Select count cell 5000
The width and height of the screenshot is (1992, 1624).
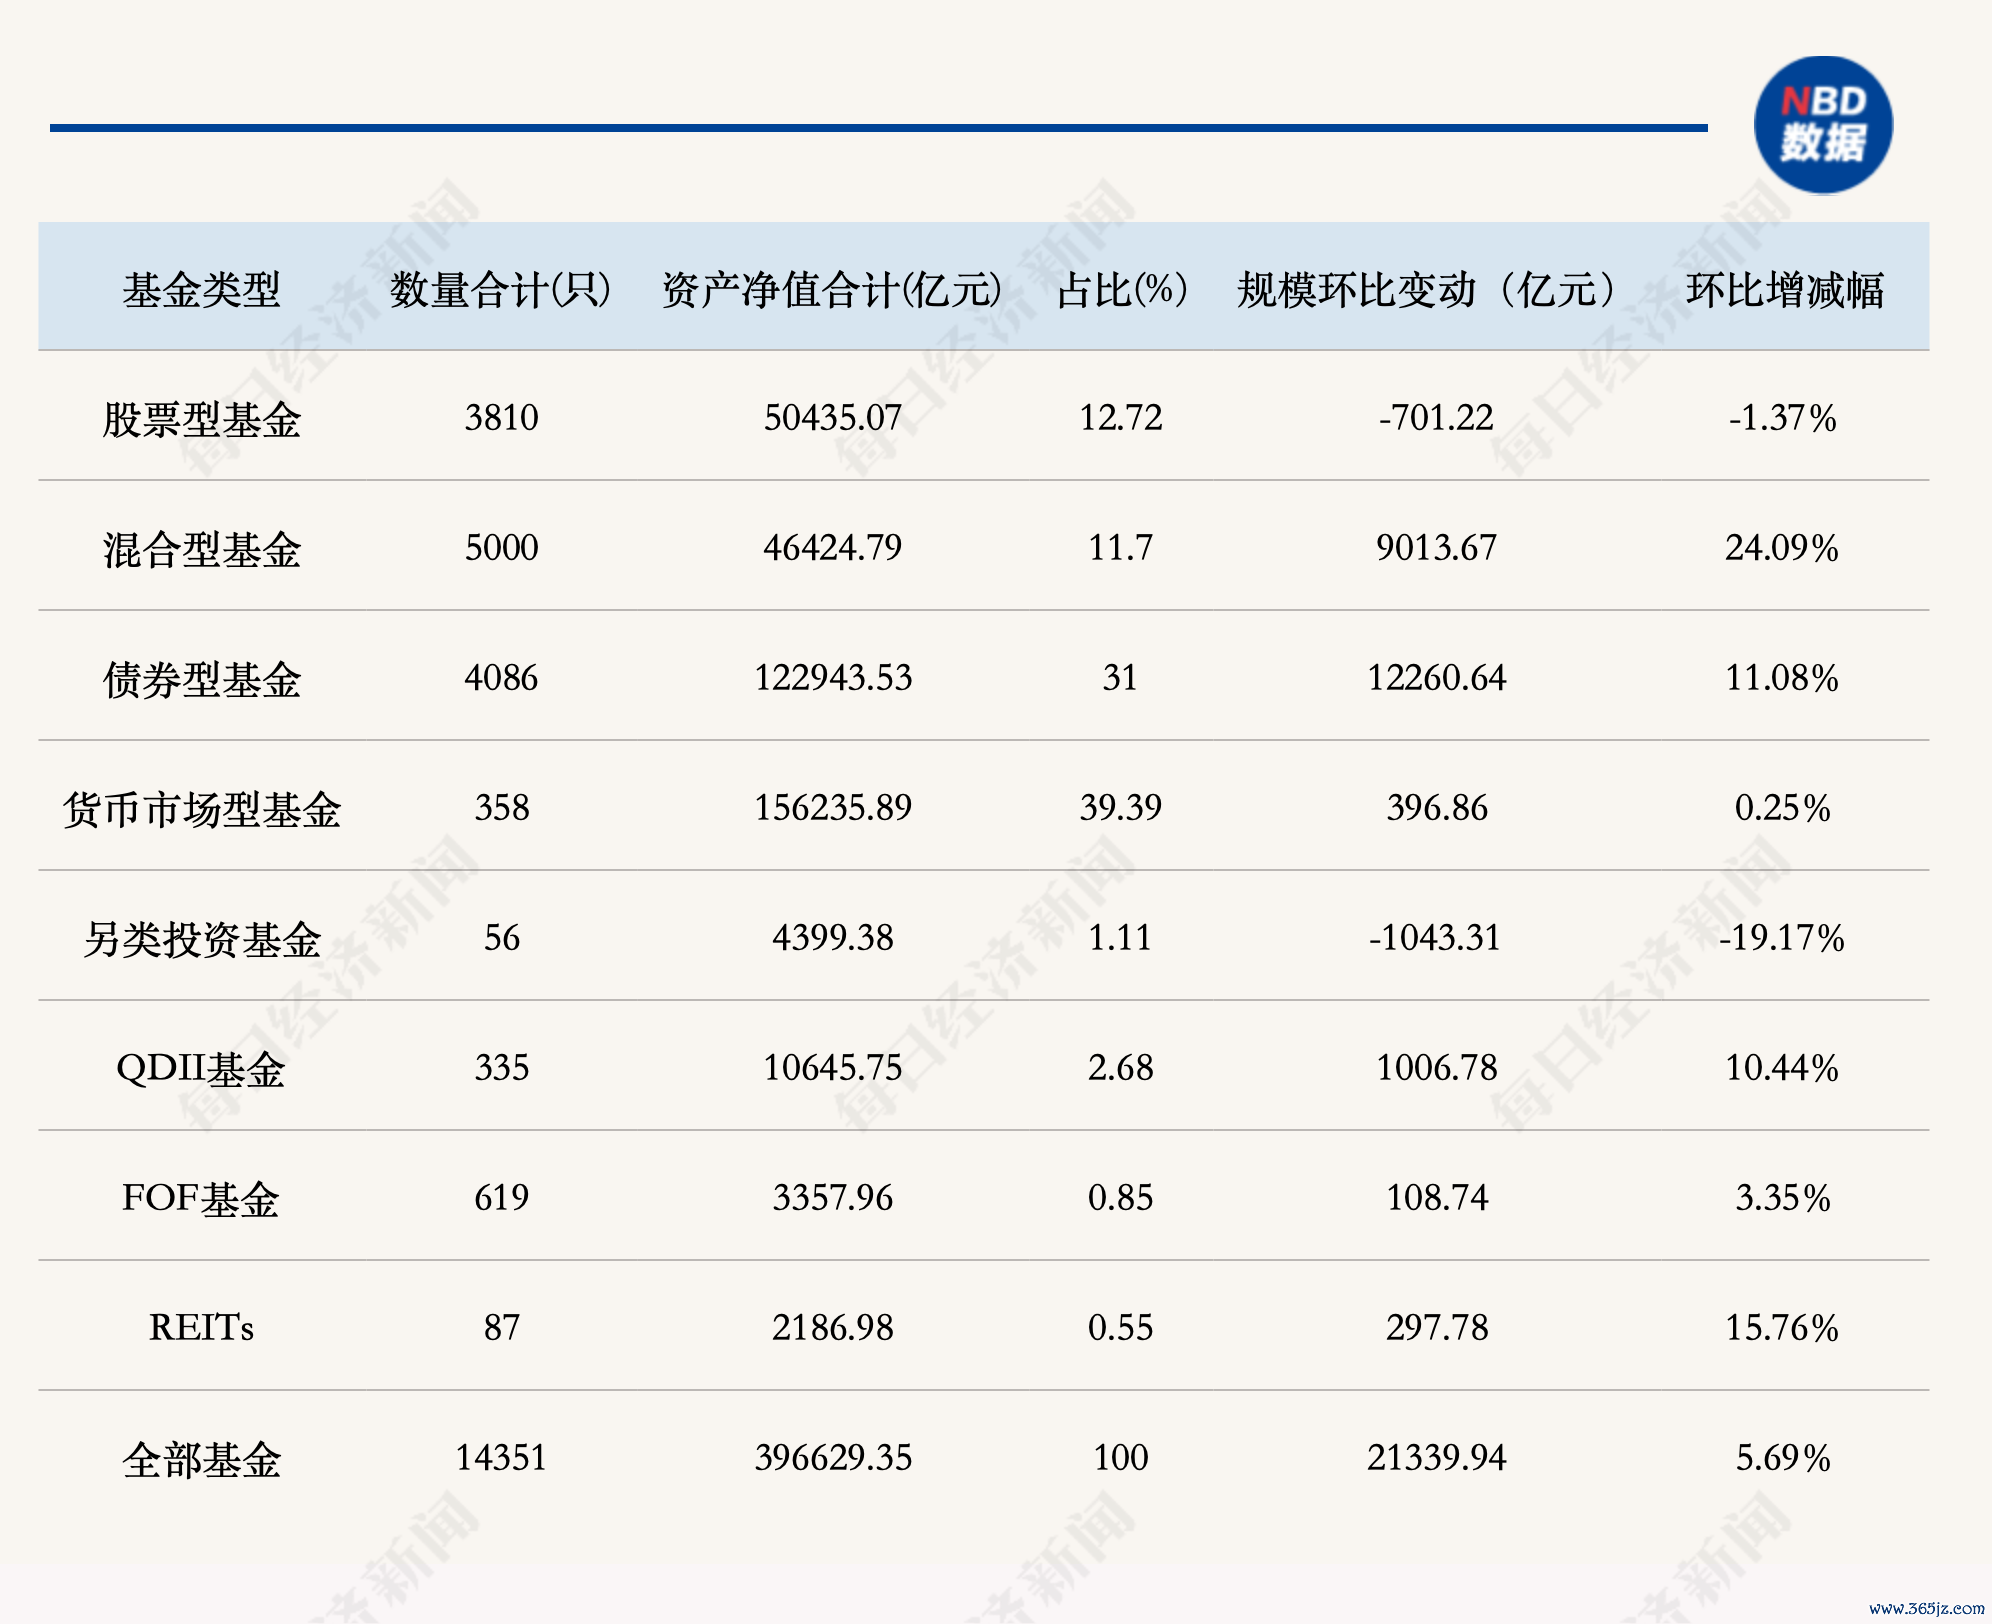(501, 547)
